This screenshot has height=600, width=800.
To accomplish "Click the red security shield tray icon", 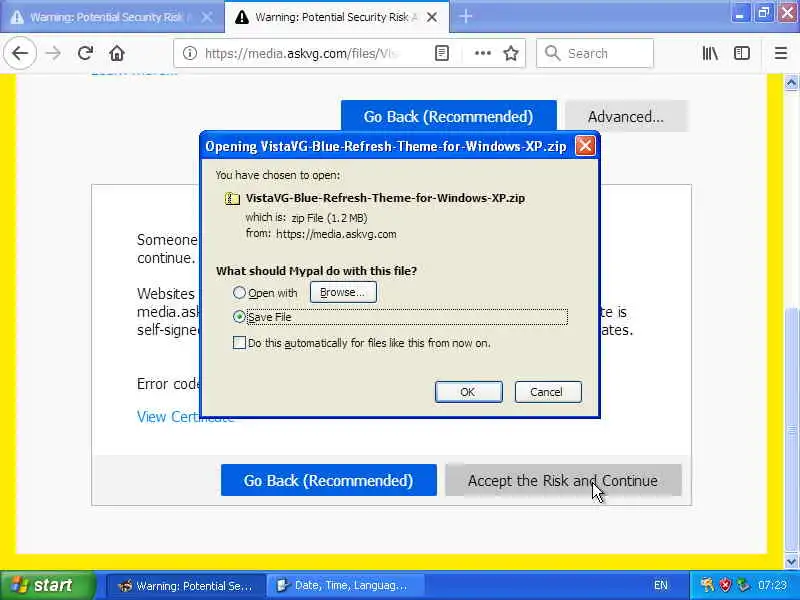I will (725, 585).
